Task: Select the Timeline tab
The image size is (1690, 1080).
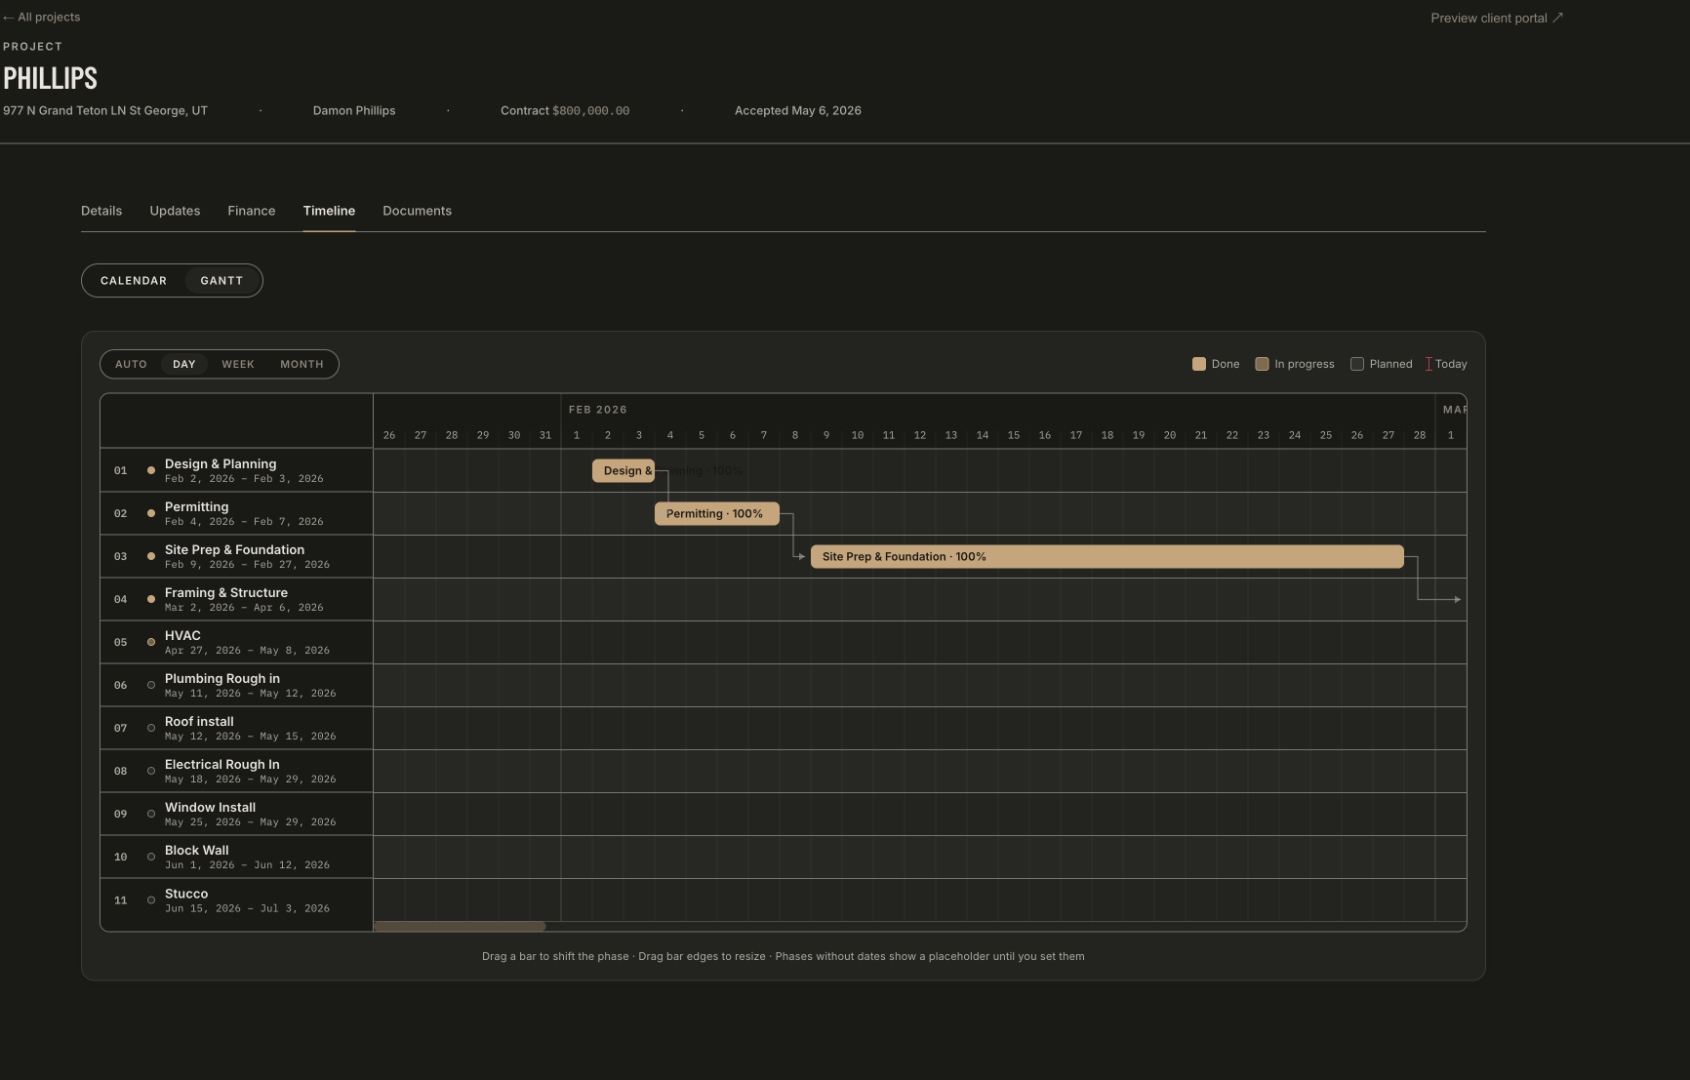Action: click(x=329, y=211)
